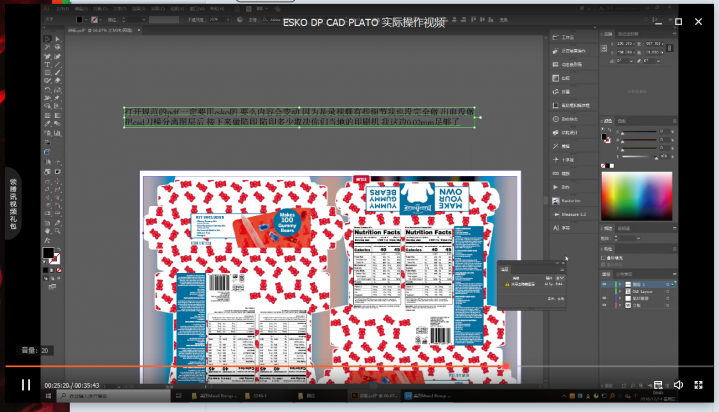719x412 pixels.
Task: Click the video volume speaker icon
Action: (678, 384)
